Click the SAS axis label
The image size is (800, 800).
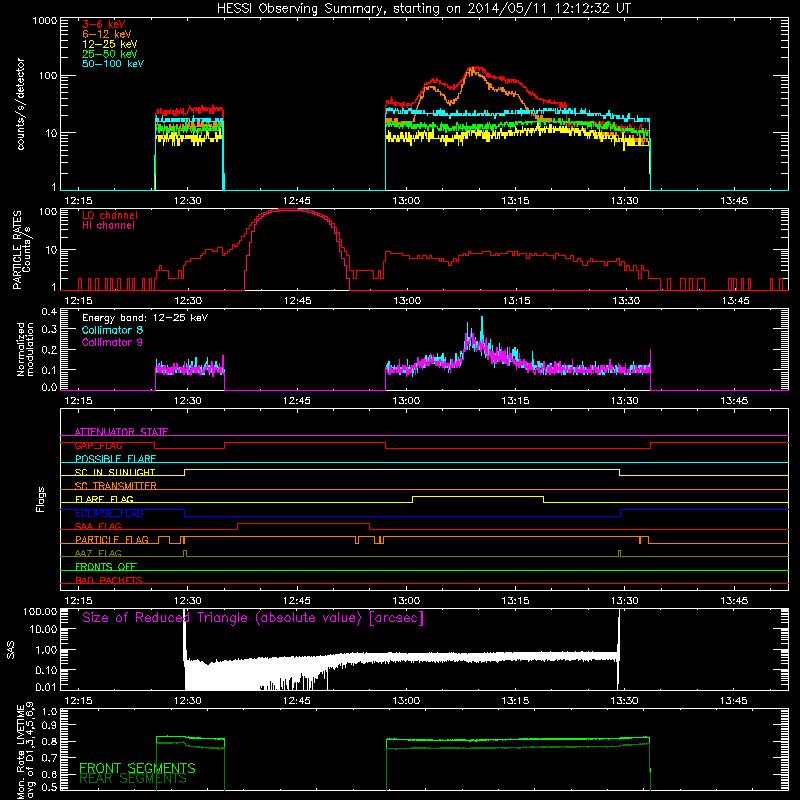click(10, 650)
